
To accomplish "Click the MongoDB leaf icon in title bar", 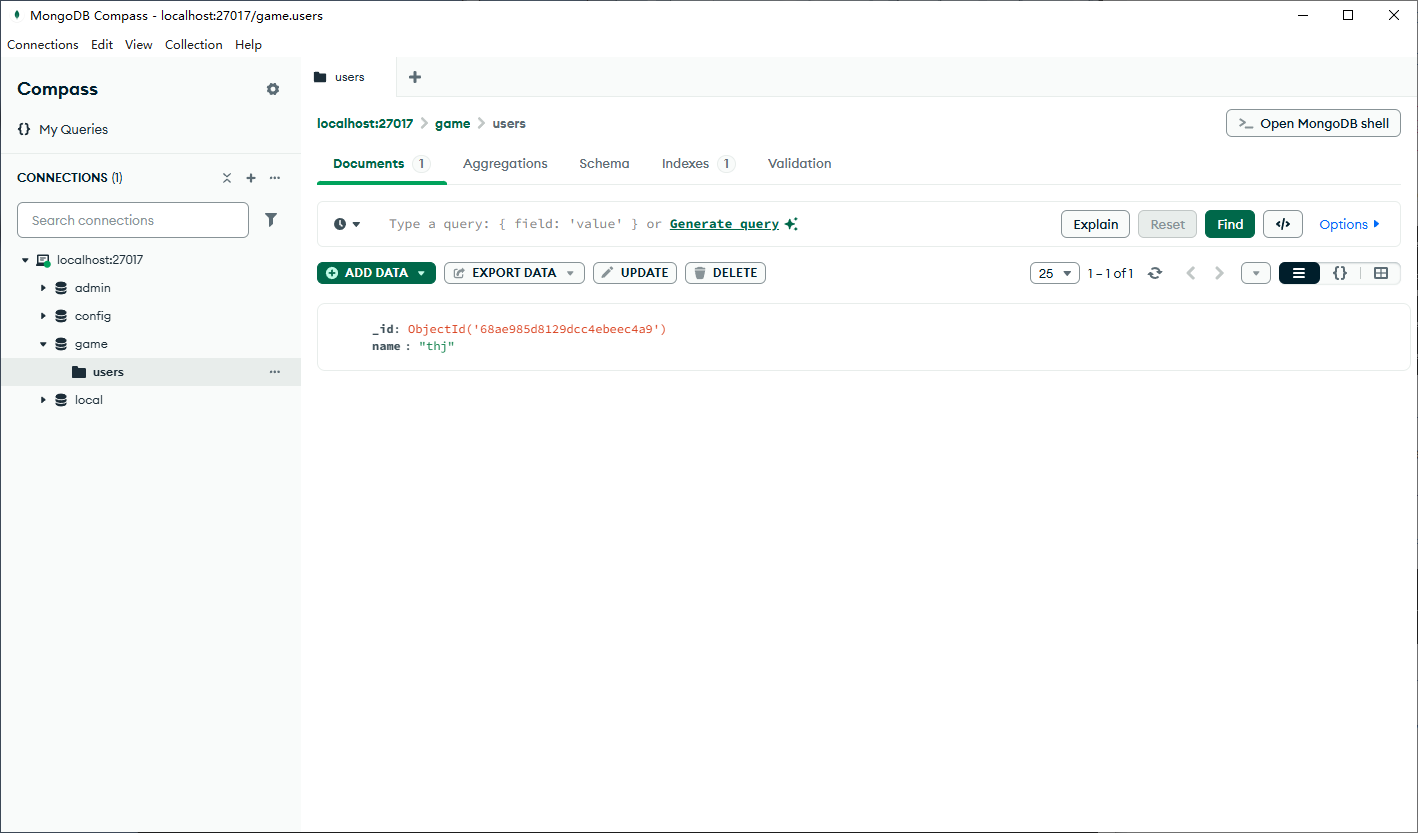I will click(16, 15).
